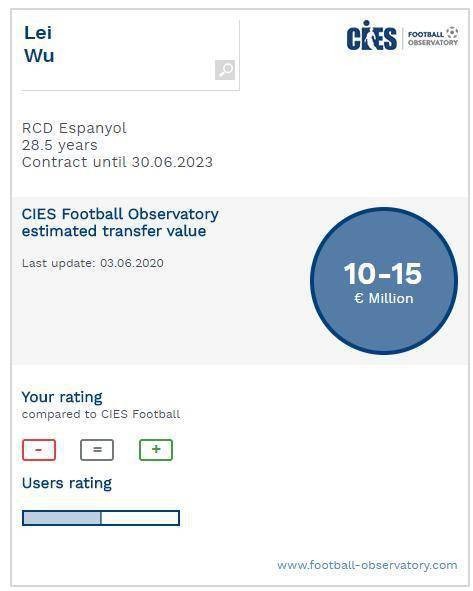
Task: Rate lower with the red minus button
Action: tap(39, 450)
